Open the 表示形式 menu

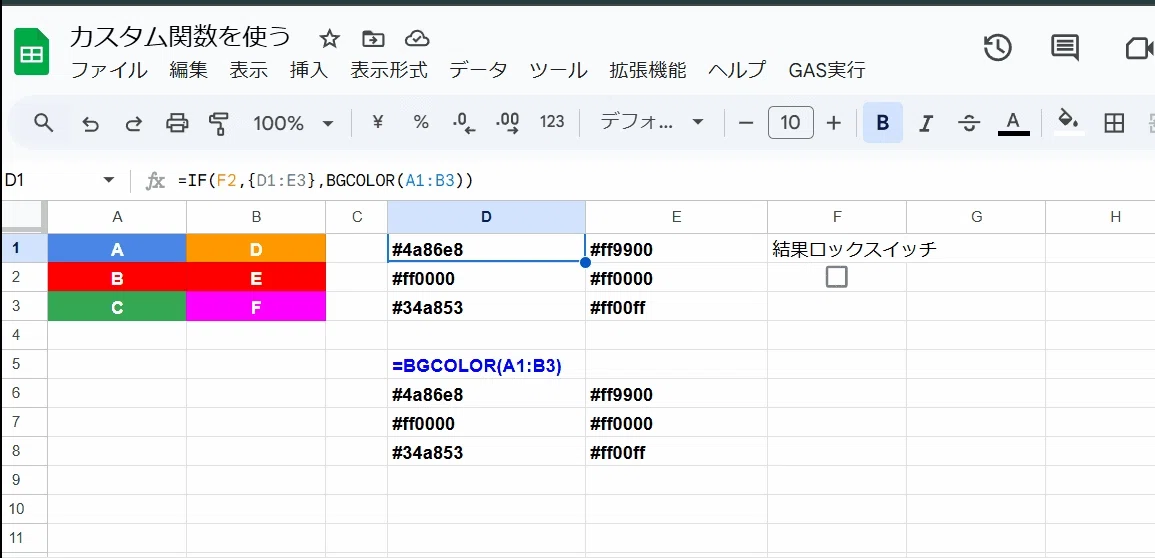click(389, 71)
